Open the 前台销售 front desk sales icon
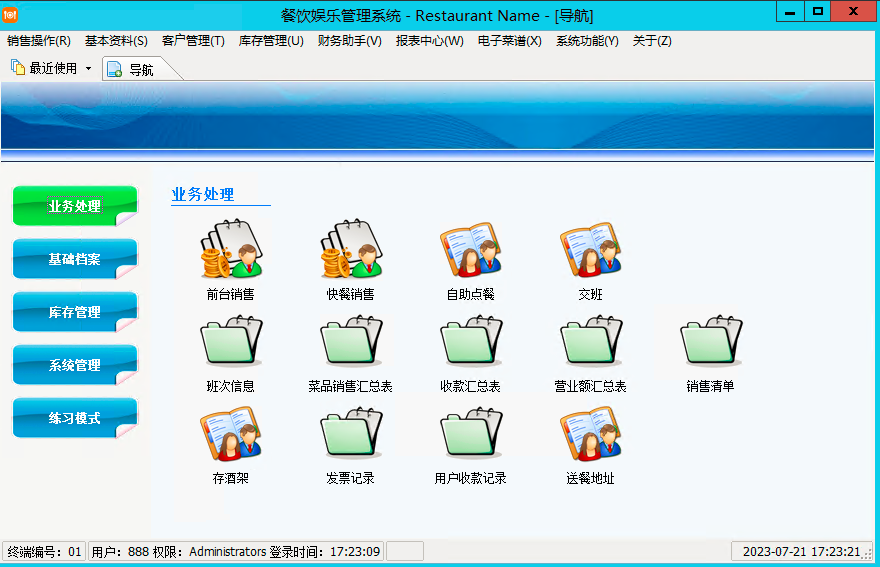This screenshot has width=880, height=567. pyautogui.click(x=230, y=250)
